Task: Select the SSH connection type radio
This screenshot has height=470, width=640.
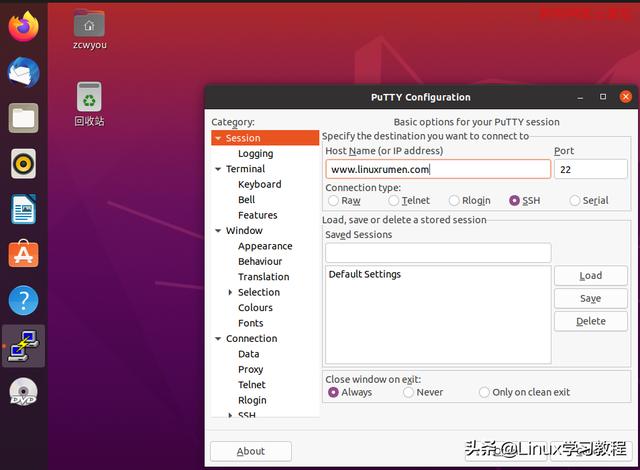Action: click(514, 200)
